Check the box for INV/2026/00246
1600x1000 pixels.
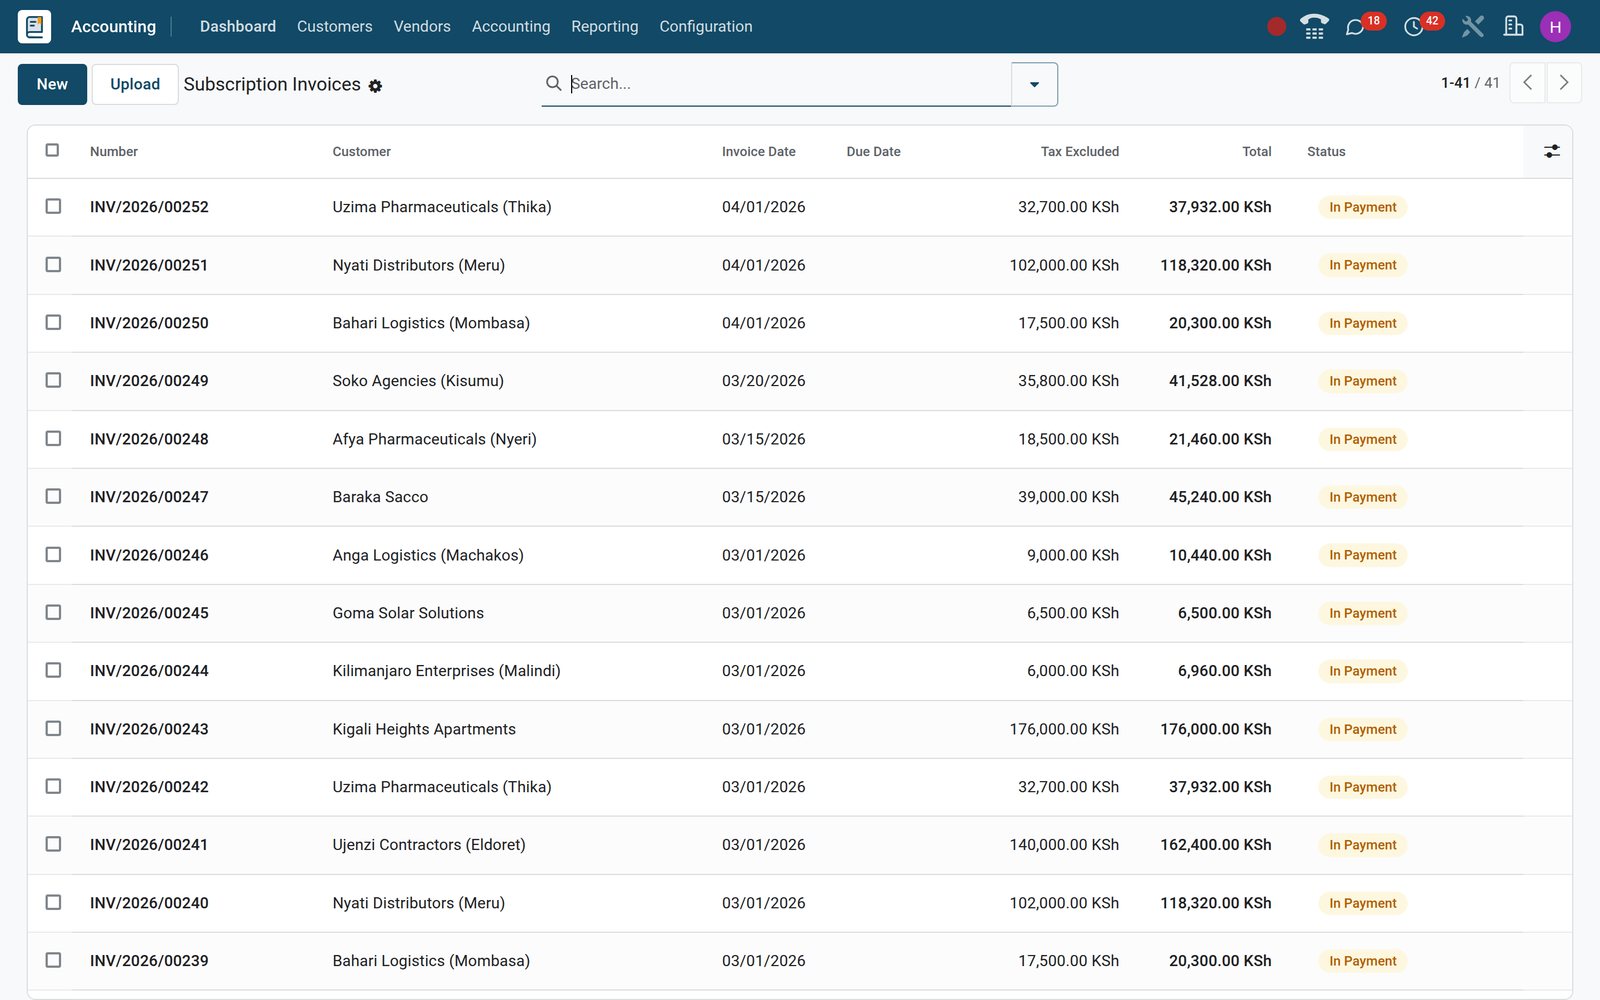click(53, 554)
